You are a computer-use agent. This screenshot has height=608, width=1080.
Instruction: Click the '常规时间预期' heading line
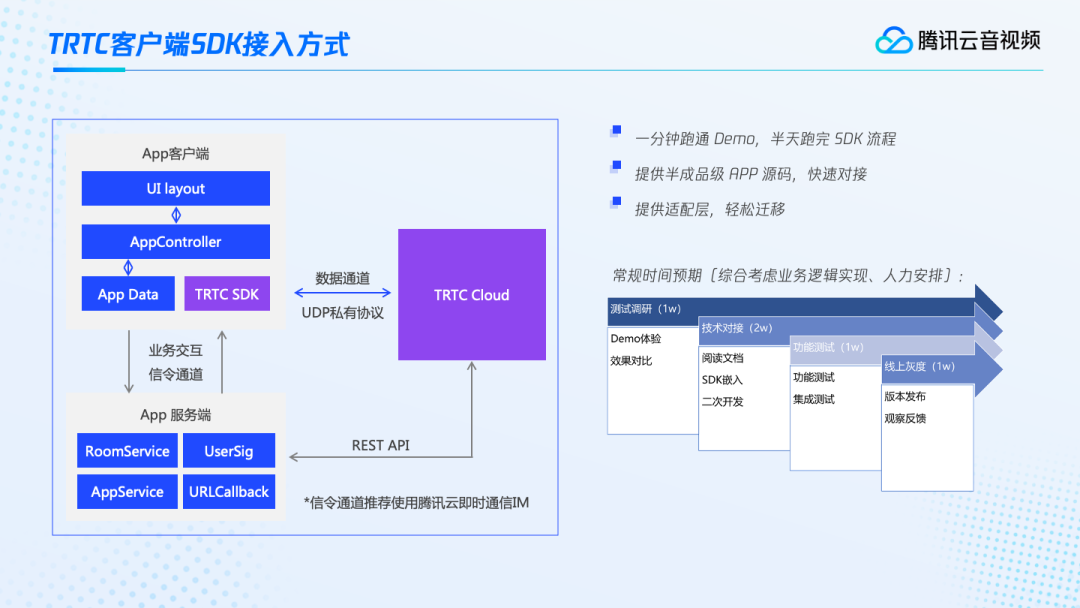787,276
